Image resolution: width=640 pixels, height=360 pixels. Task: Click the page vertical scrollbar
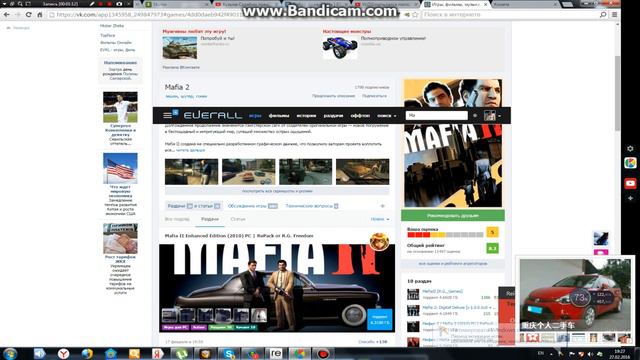point(618,94)
